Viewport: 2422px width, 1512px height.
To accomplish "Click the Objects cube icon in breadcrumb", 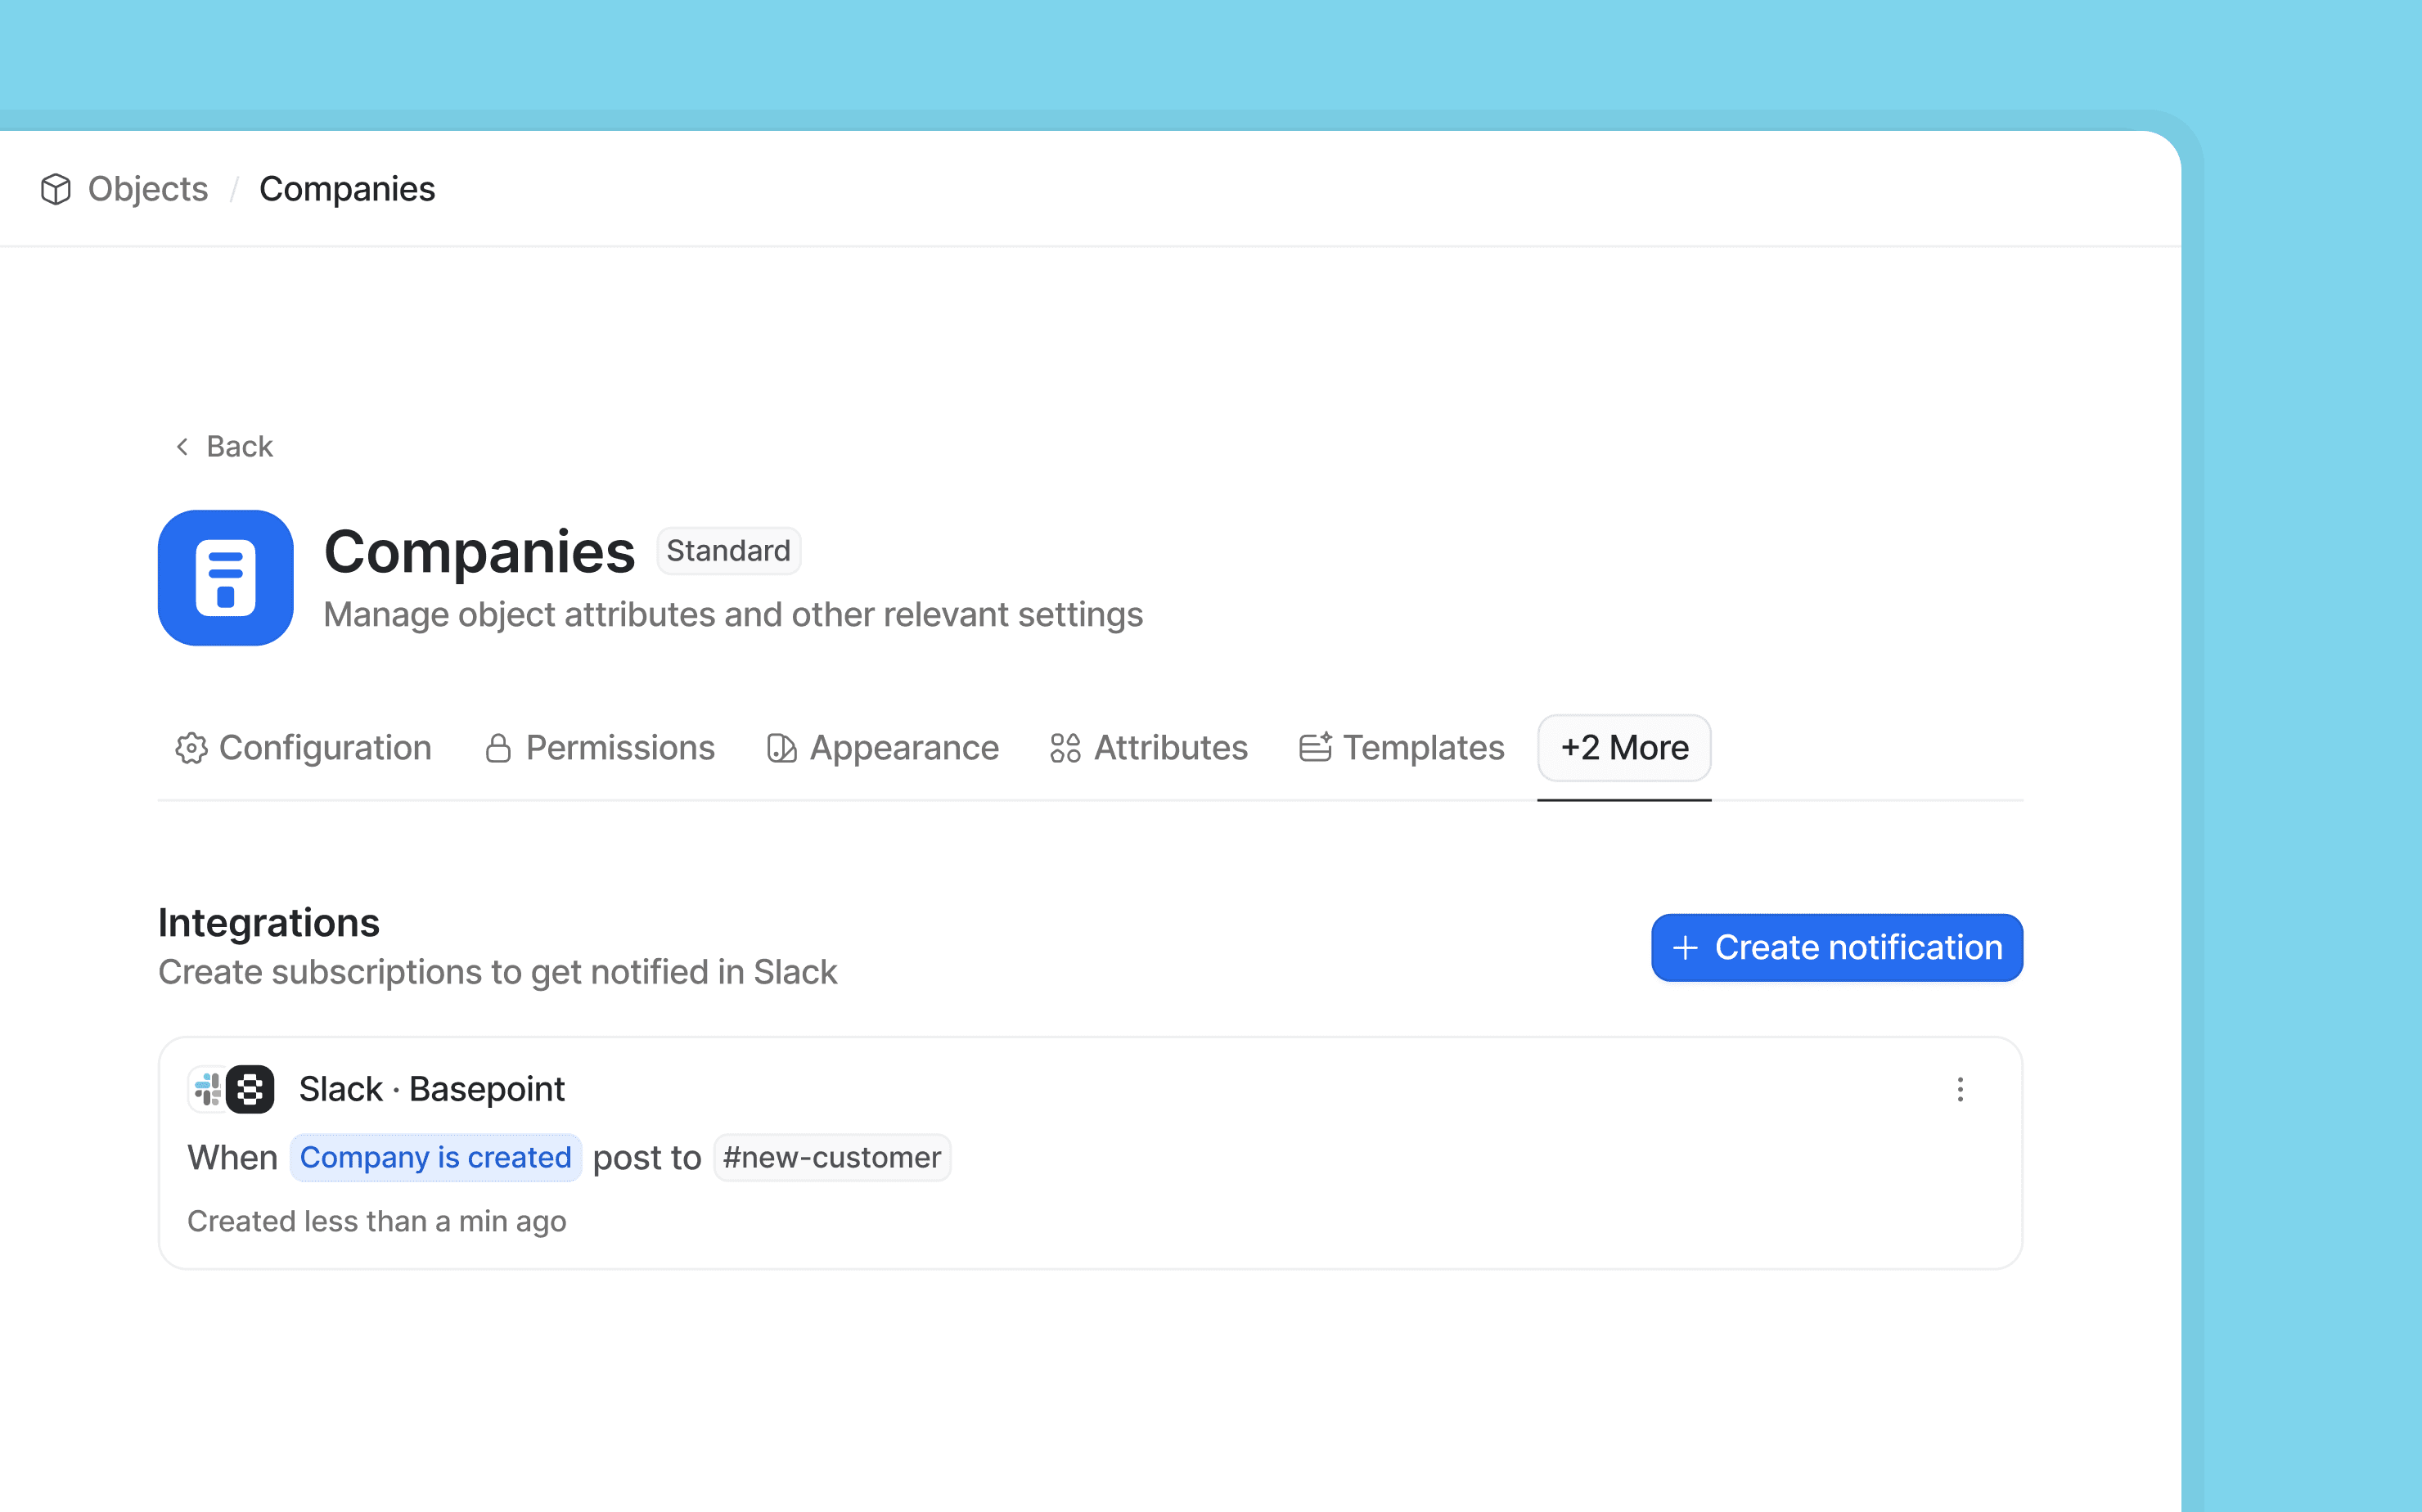I will pyautogui.click(x=56, y=189).
